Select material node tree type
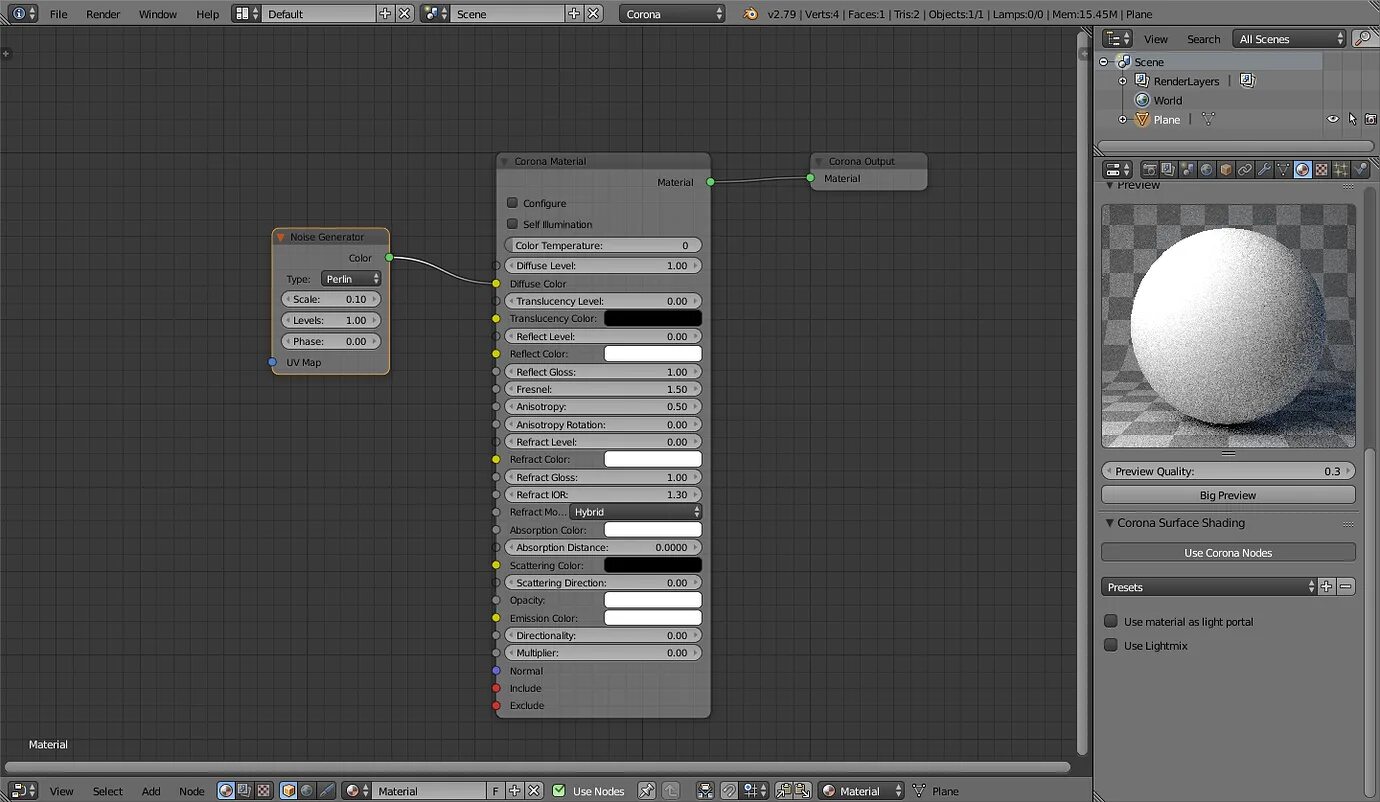This screenshot has width=1380, height=802. pos(226,791)
